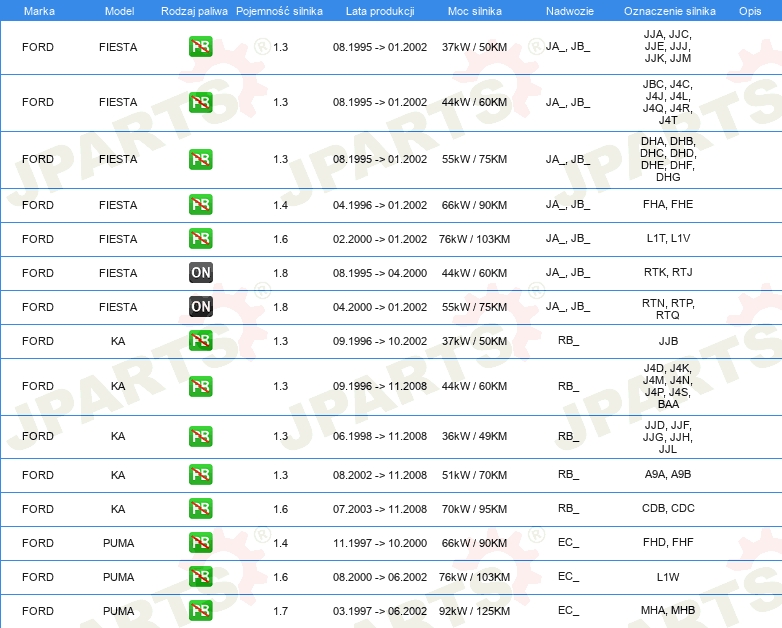Click the petrol icon in the KA 51kW row
This screenshot has height=628, width=782.
click(200, 474)
